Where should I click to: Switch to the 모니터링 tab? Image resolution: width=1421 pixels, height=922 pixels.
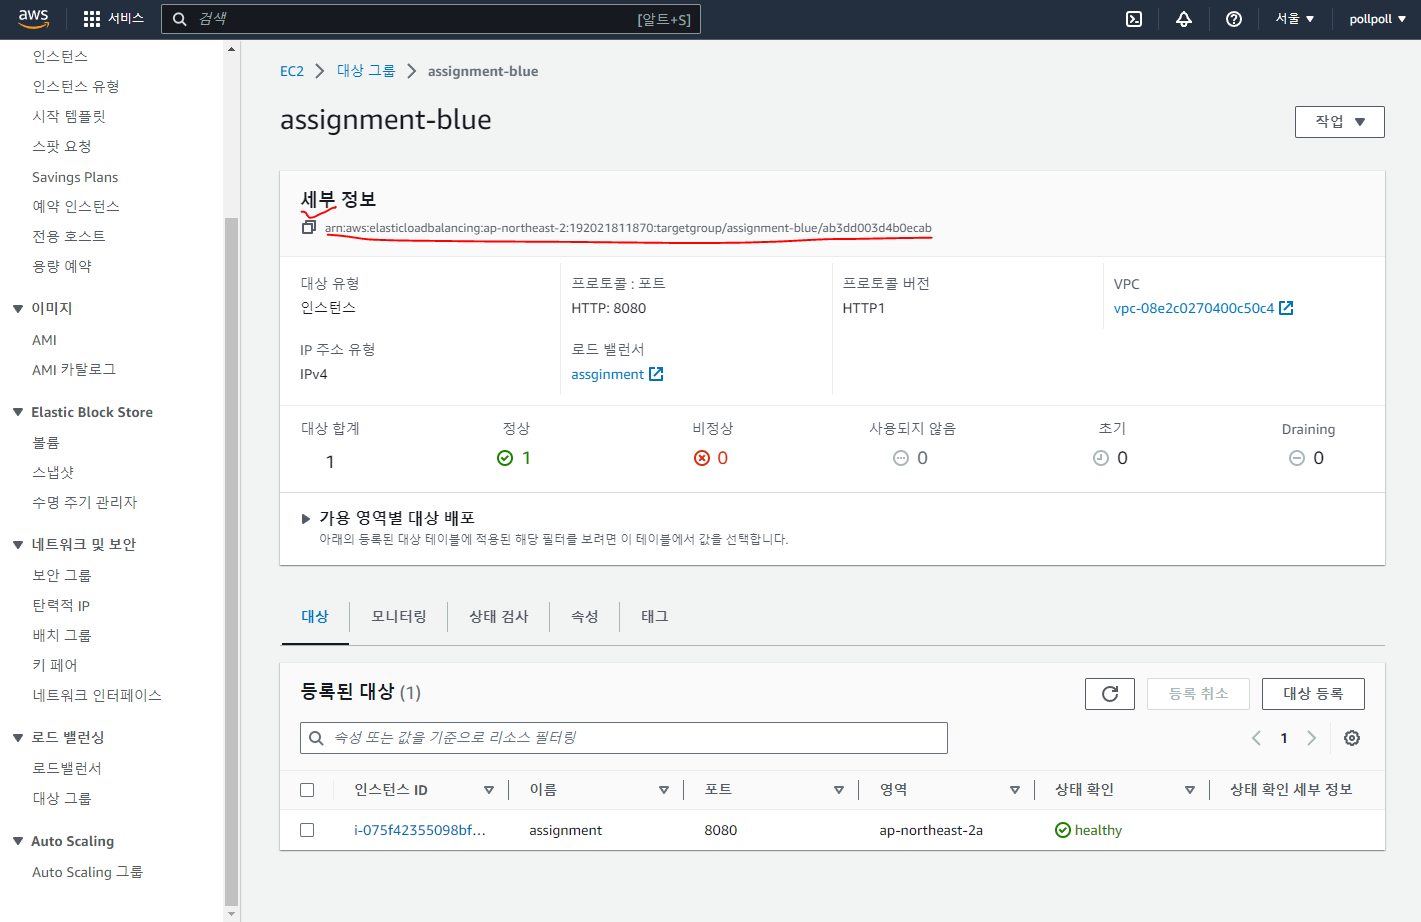pyautogui.click(x=399, y=617)
